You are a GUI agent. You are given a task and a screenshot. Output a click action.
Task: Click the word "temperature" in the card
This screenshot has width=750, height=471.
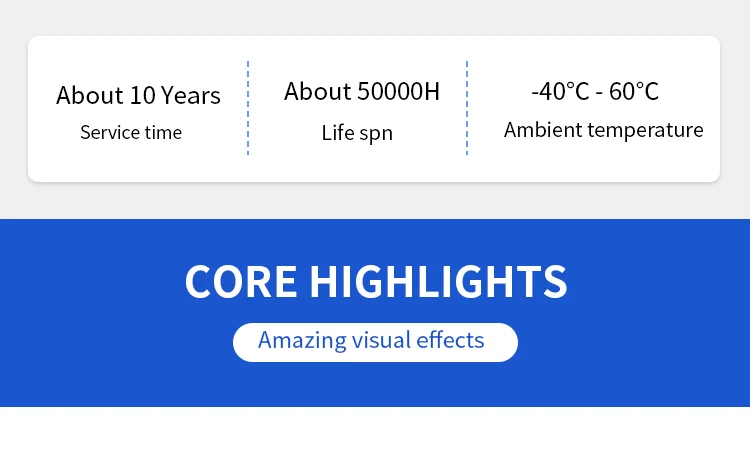coord(645,130)
